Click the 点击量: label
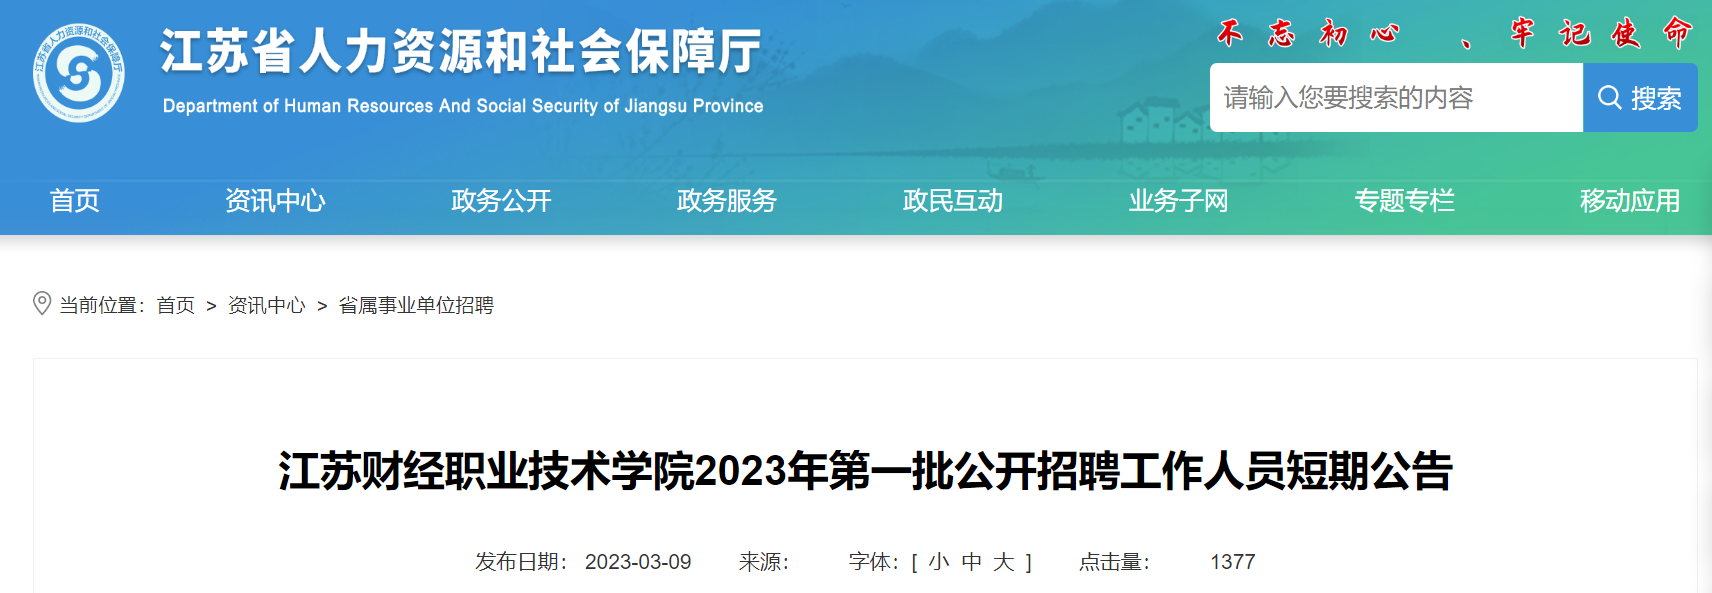1712x593 pixels. click(1115, 562)
